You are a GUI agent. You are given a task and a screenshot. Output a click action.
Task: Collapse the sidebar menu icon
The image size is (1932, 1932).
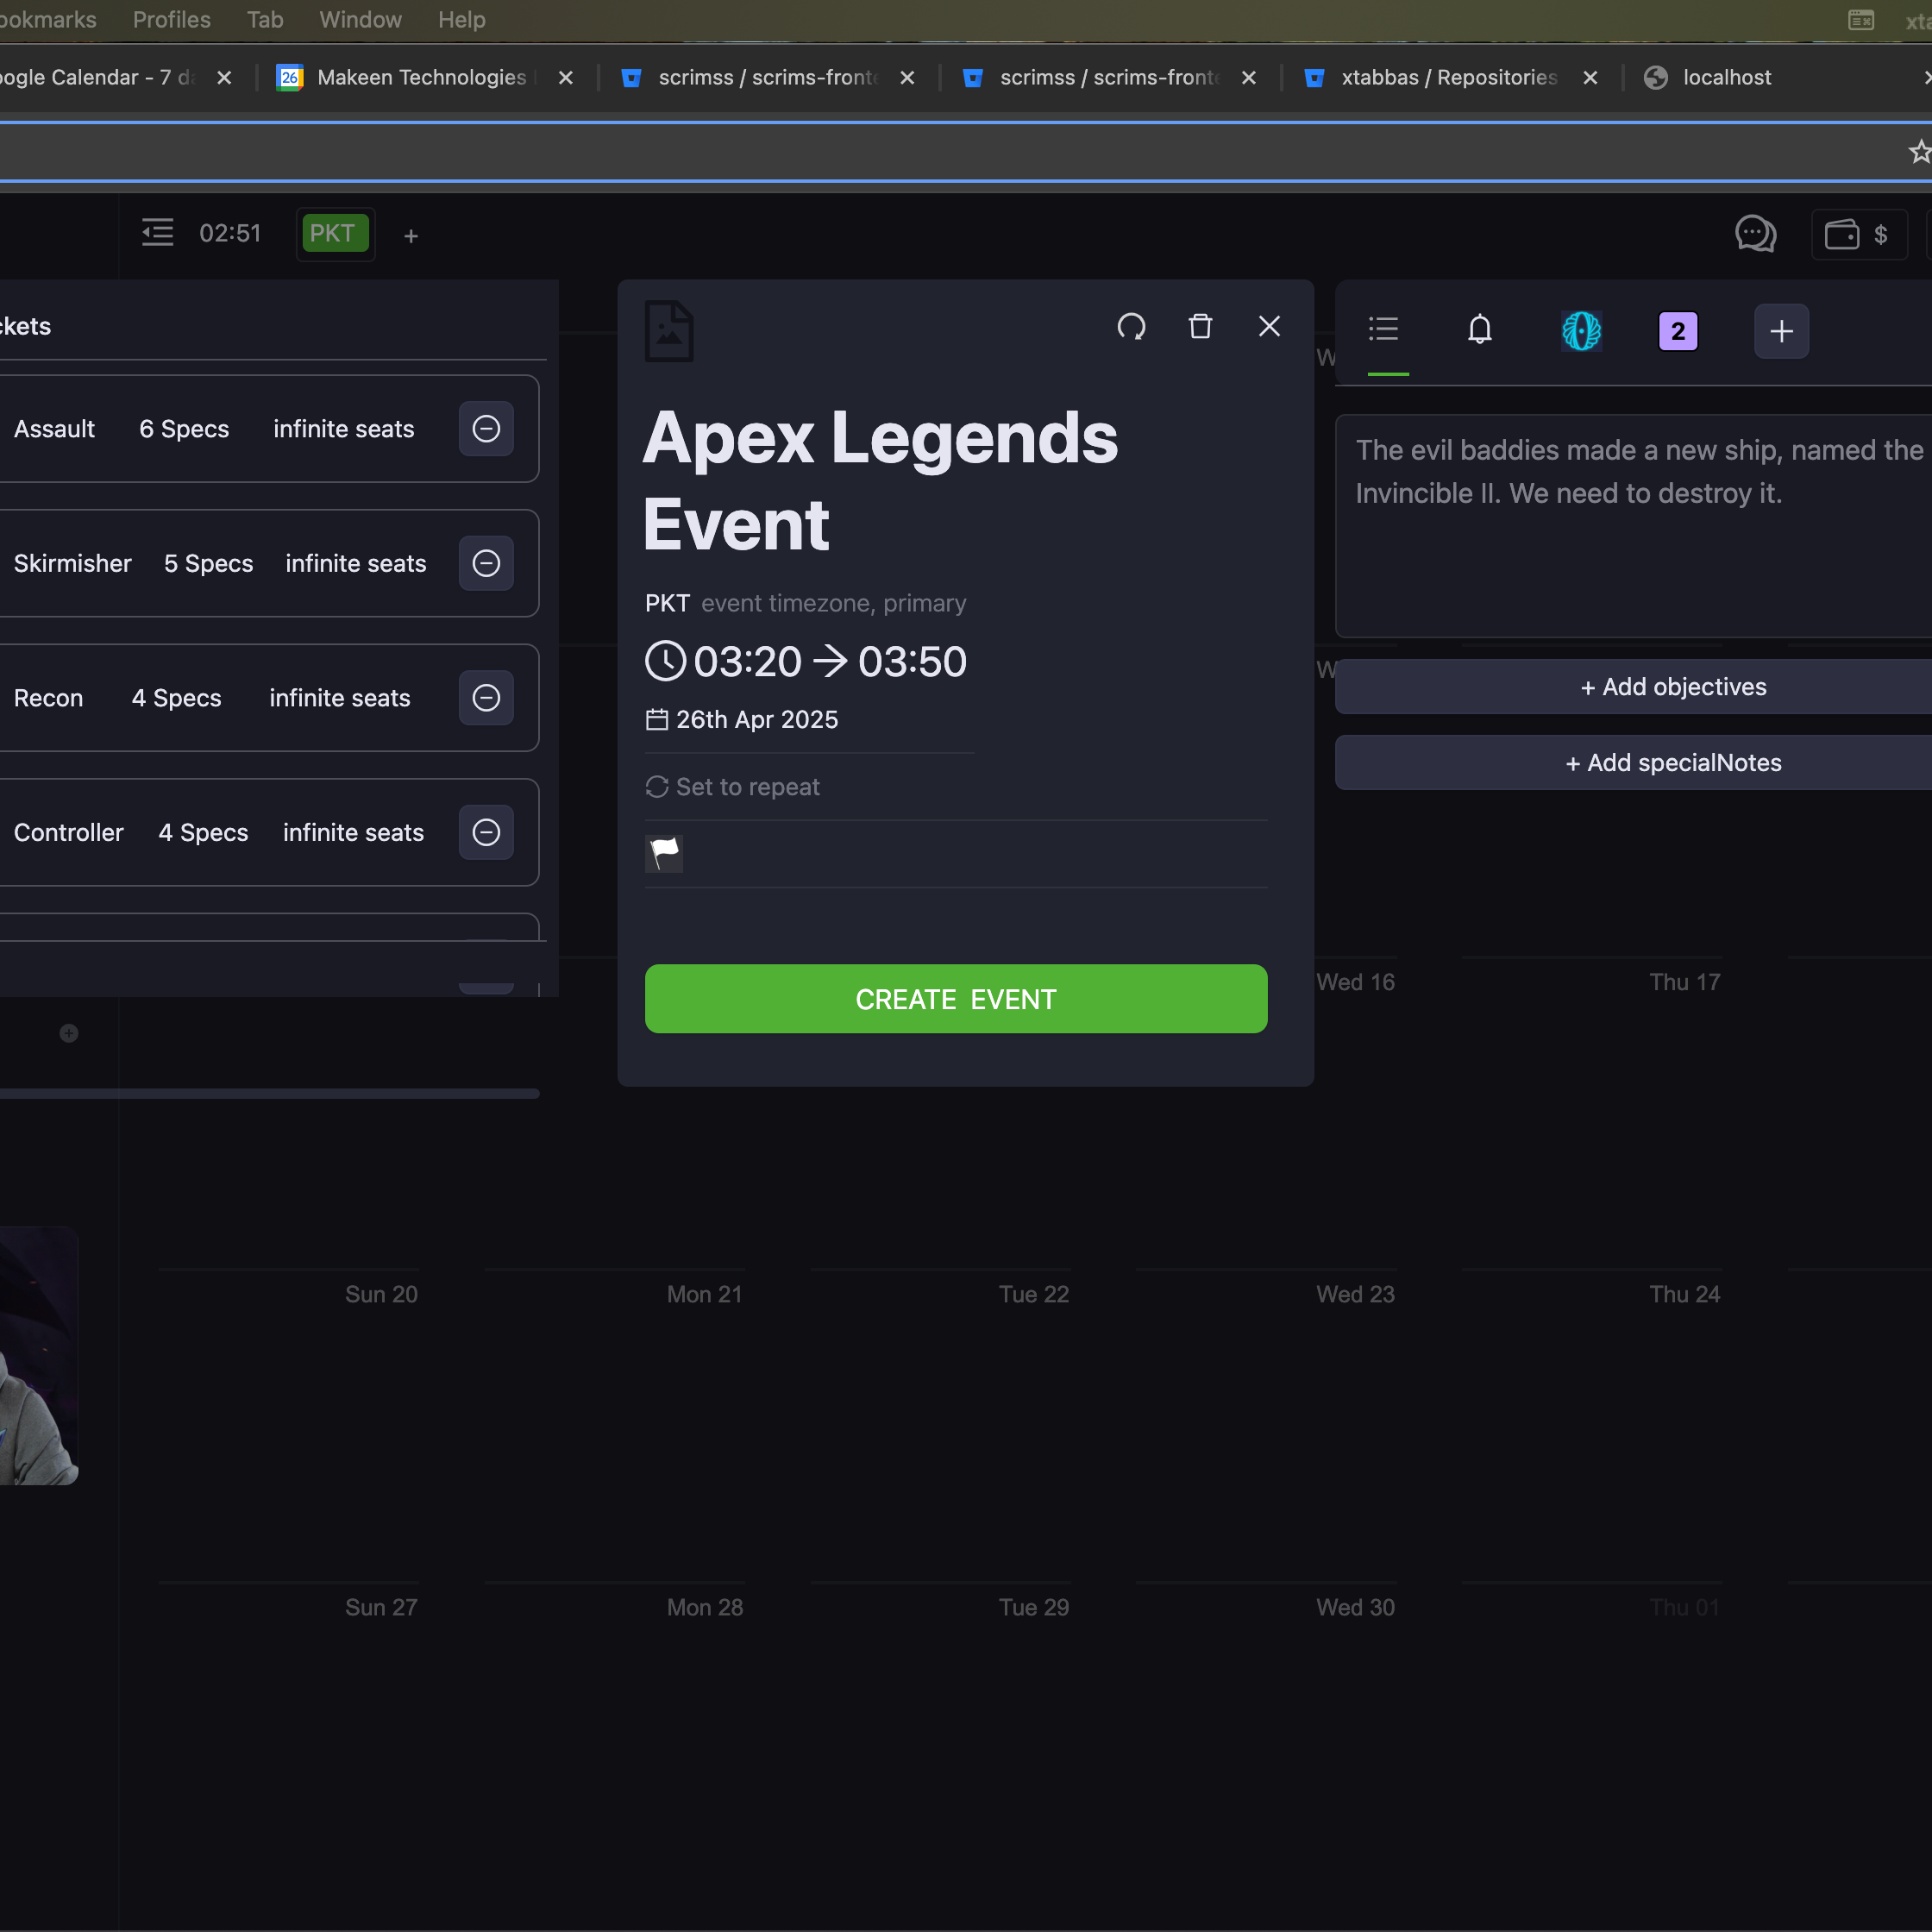coord(157,233)
